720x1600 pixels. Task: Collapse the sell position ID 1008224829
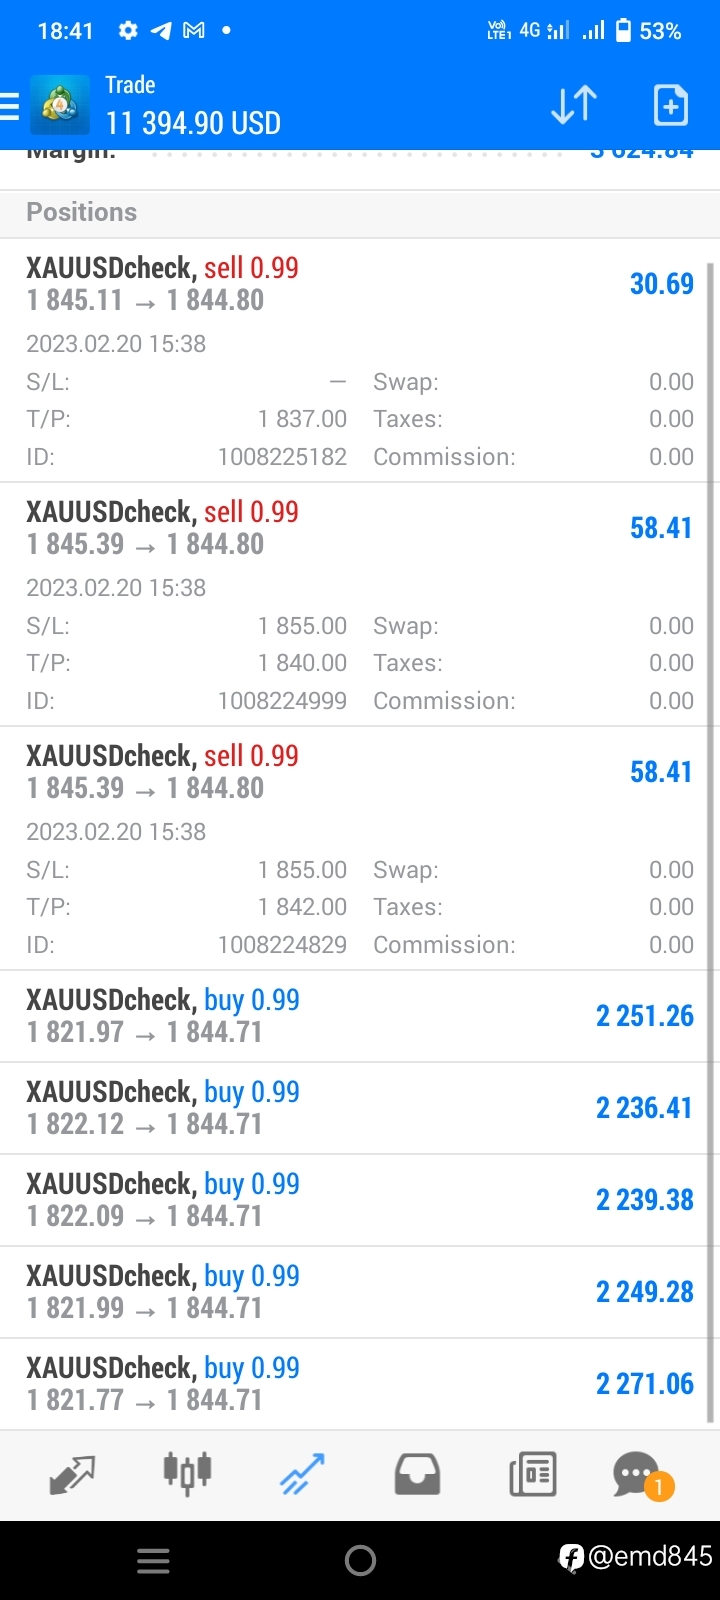[x=360, y=849]
